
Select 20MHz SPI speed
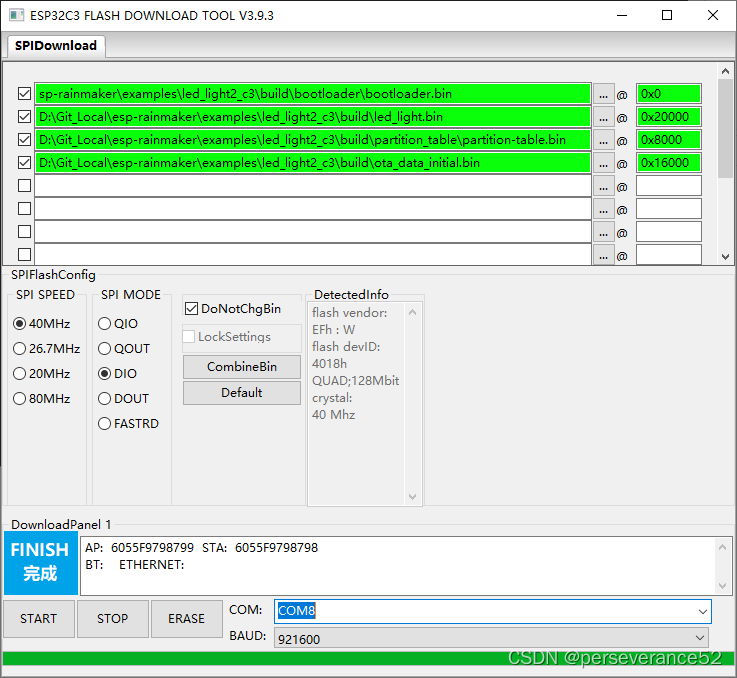click(41, 373)
